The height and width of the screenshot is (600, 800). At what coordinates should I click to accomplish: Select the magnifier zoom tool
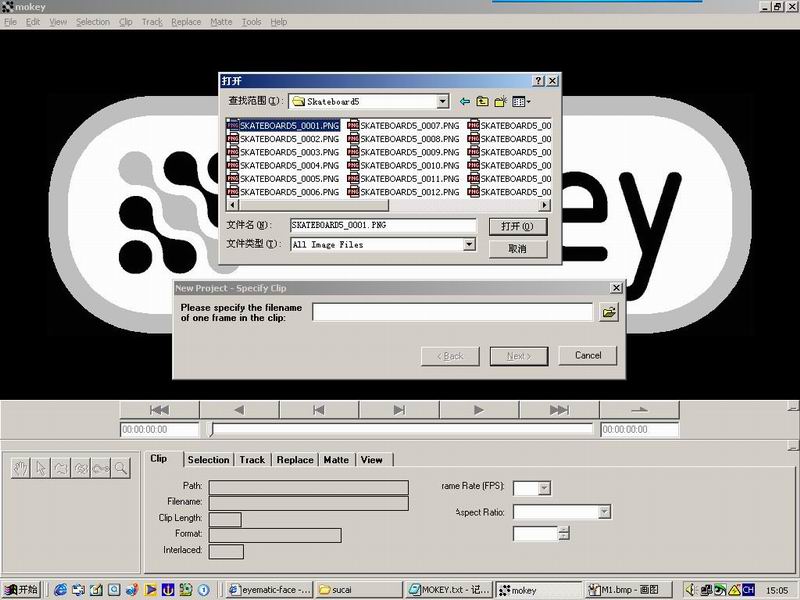coord(121,468)
